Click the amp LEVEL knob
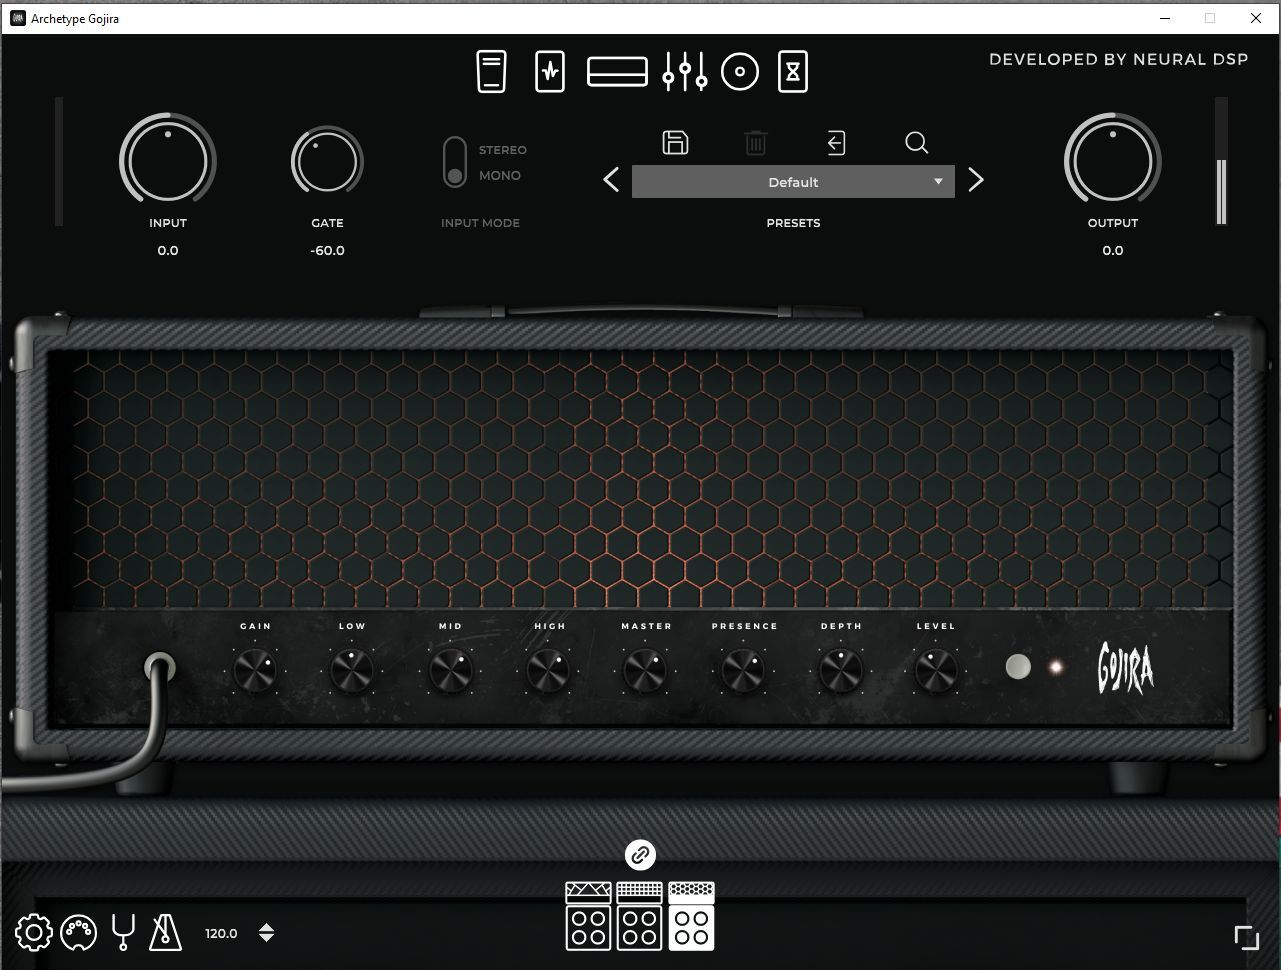The width and height of the screenshot is (1281, 970). (936, 671)
